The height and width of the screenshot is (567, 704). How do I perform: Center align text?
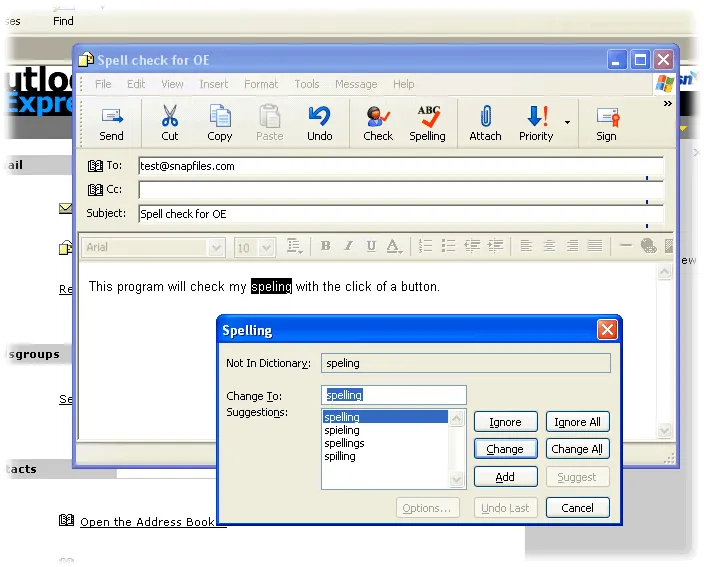549,246
